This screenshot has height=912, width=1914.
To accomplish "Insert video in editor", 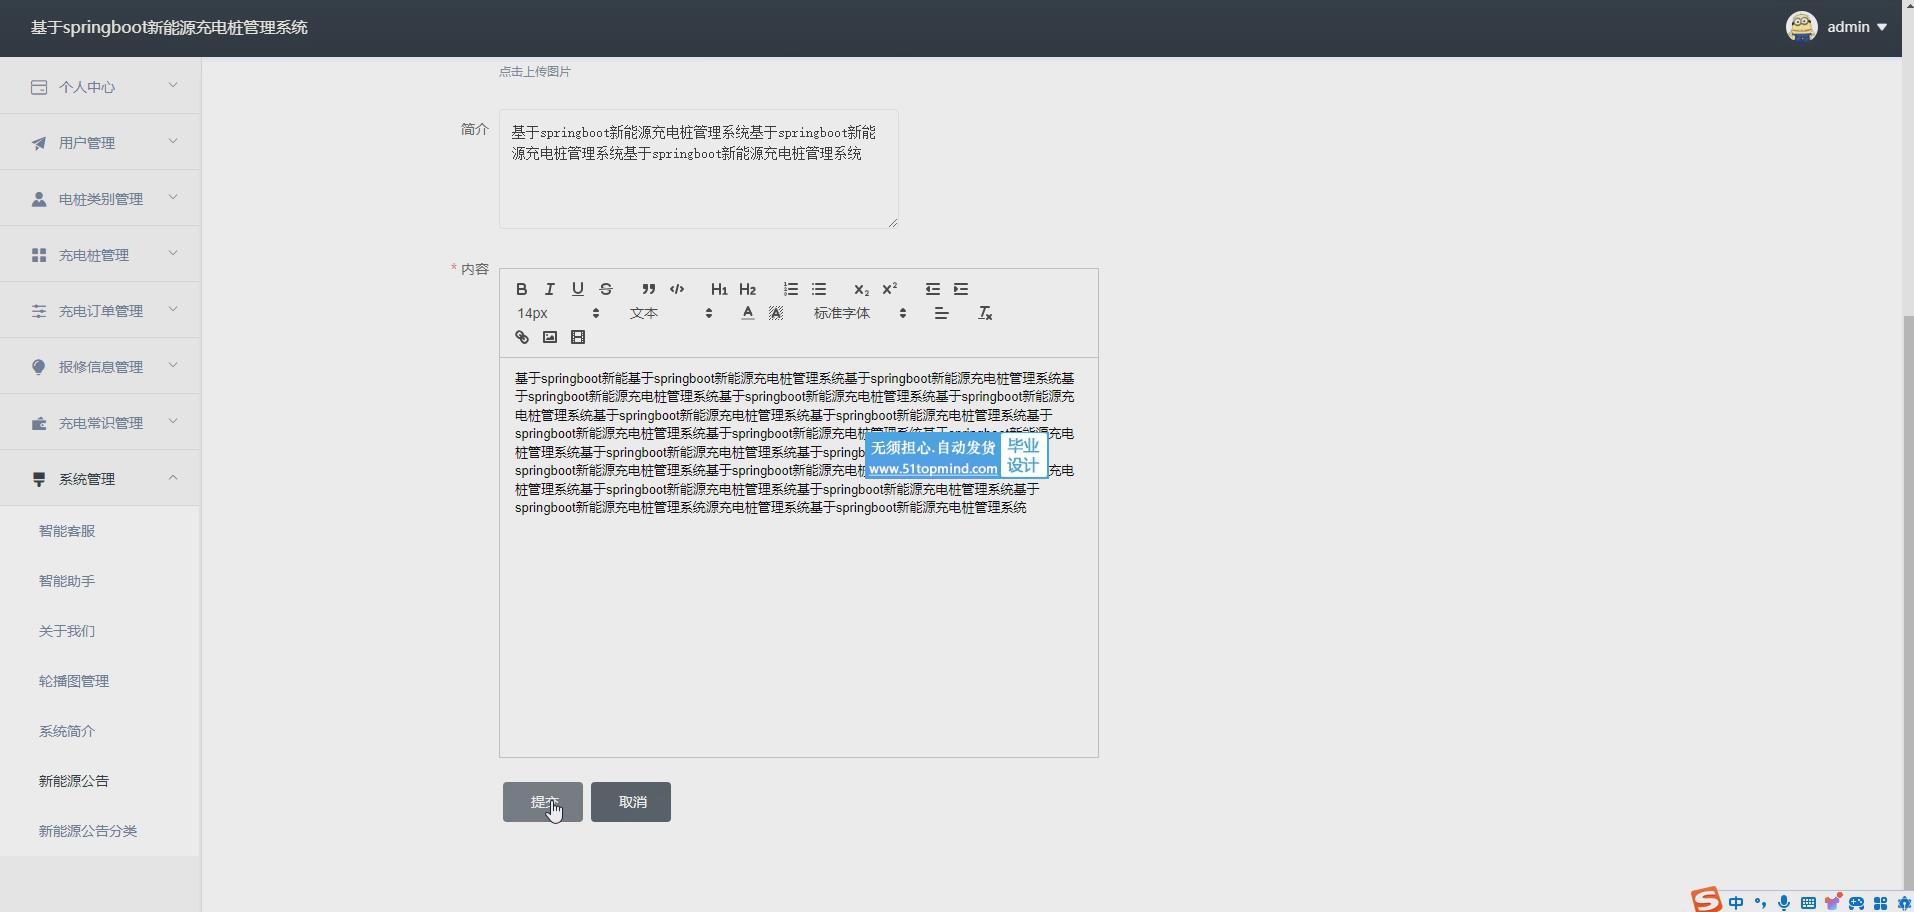I will click(x=577, y=337).
